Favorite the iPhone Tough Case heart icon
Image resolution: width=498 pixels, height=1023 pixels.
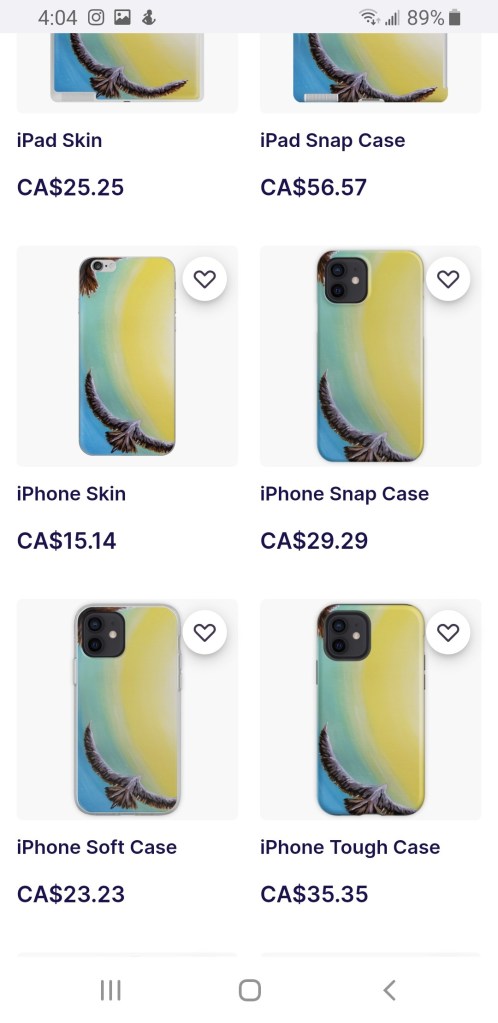[x=448, y=632]
